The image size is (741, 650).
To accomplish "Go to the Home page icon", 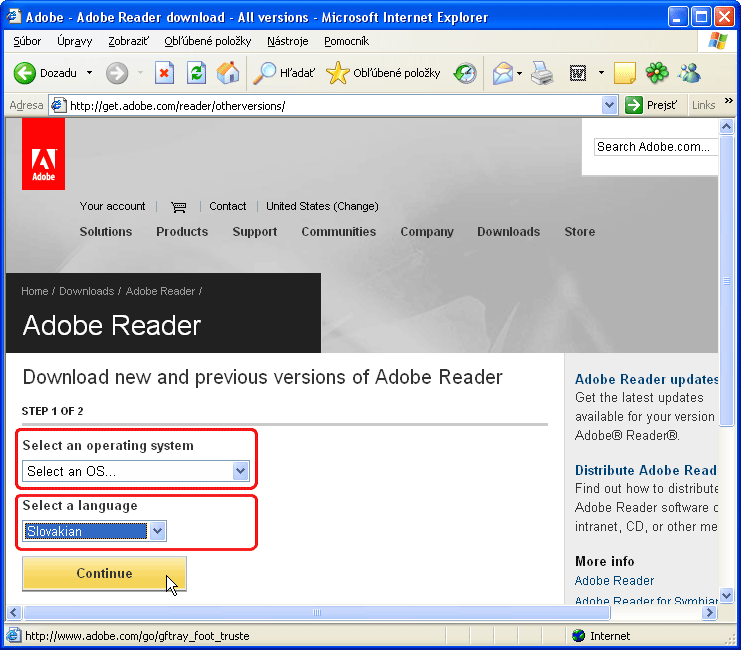I will coord(228,73).
